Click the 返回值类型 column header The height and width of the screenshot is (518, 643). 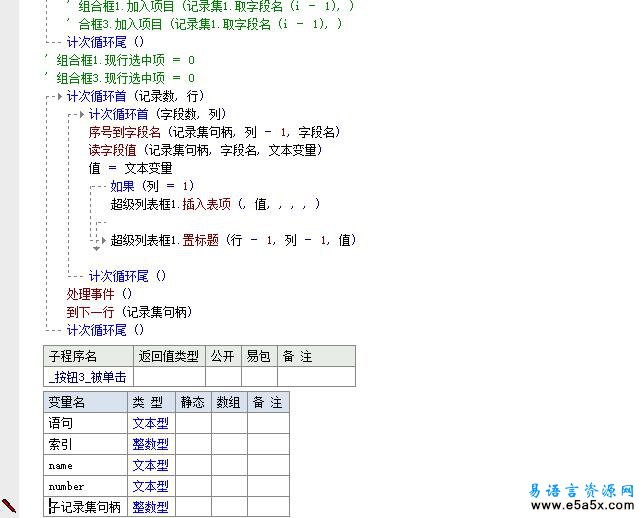click(x=168, y=356)
